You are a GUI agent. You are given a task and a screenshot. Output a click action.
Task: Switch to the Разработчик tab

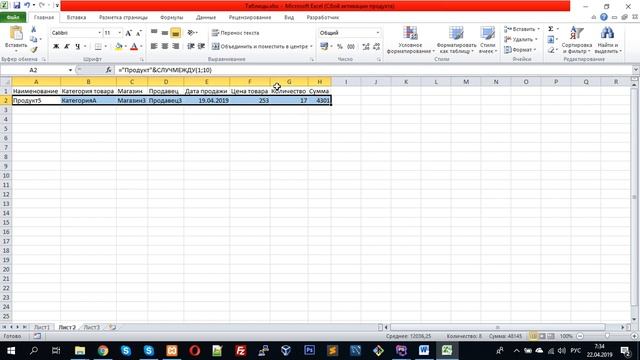(x=323, y=18)
